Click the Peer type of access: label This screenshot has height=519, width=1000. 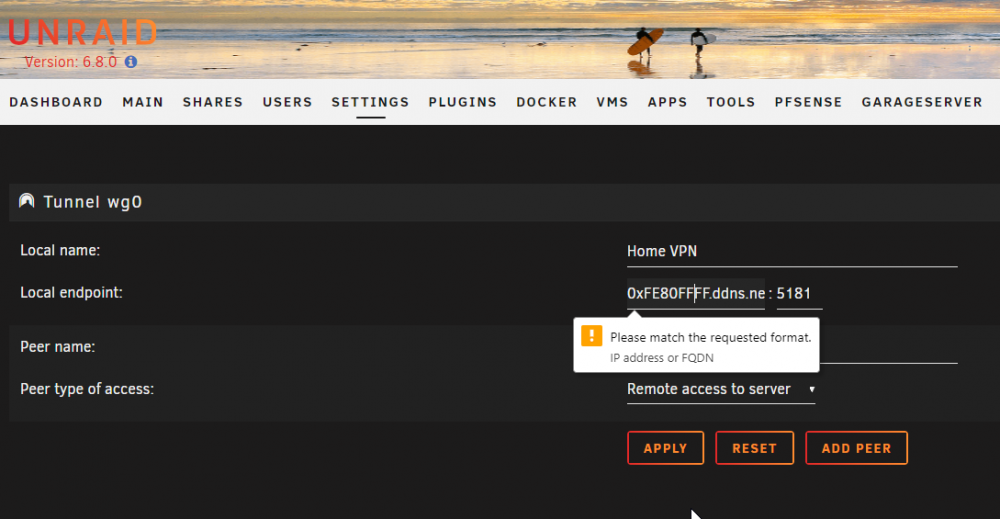[x=87, y=389]
